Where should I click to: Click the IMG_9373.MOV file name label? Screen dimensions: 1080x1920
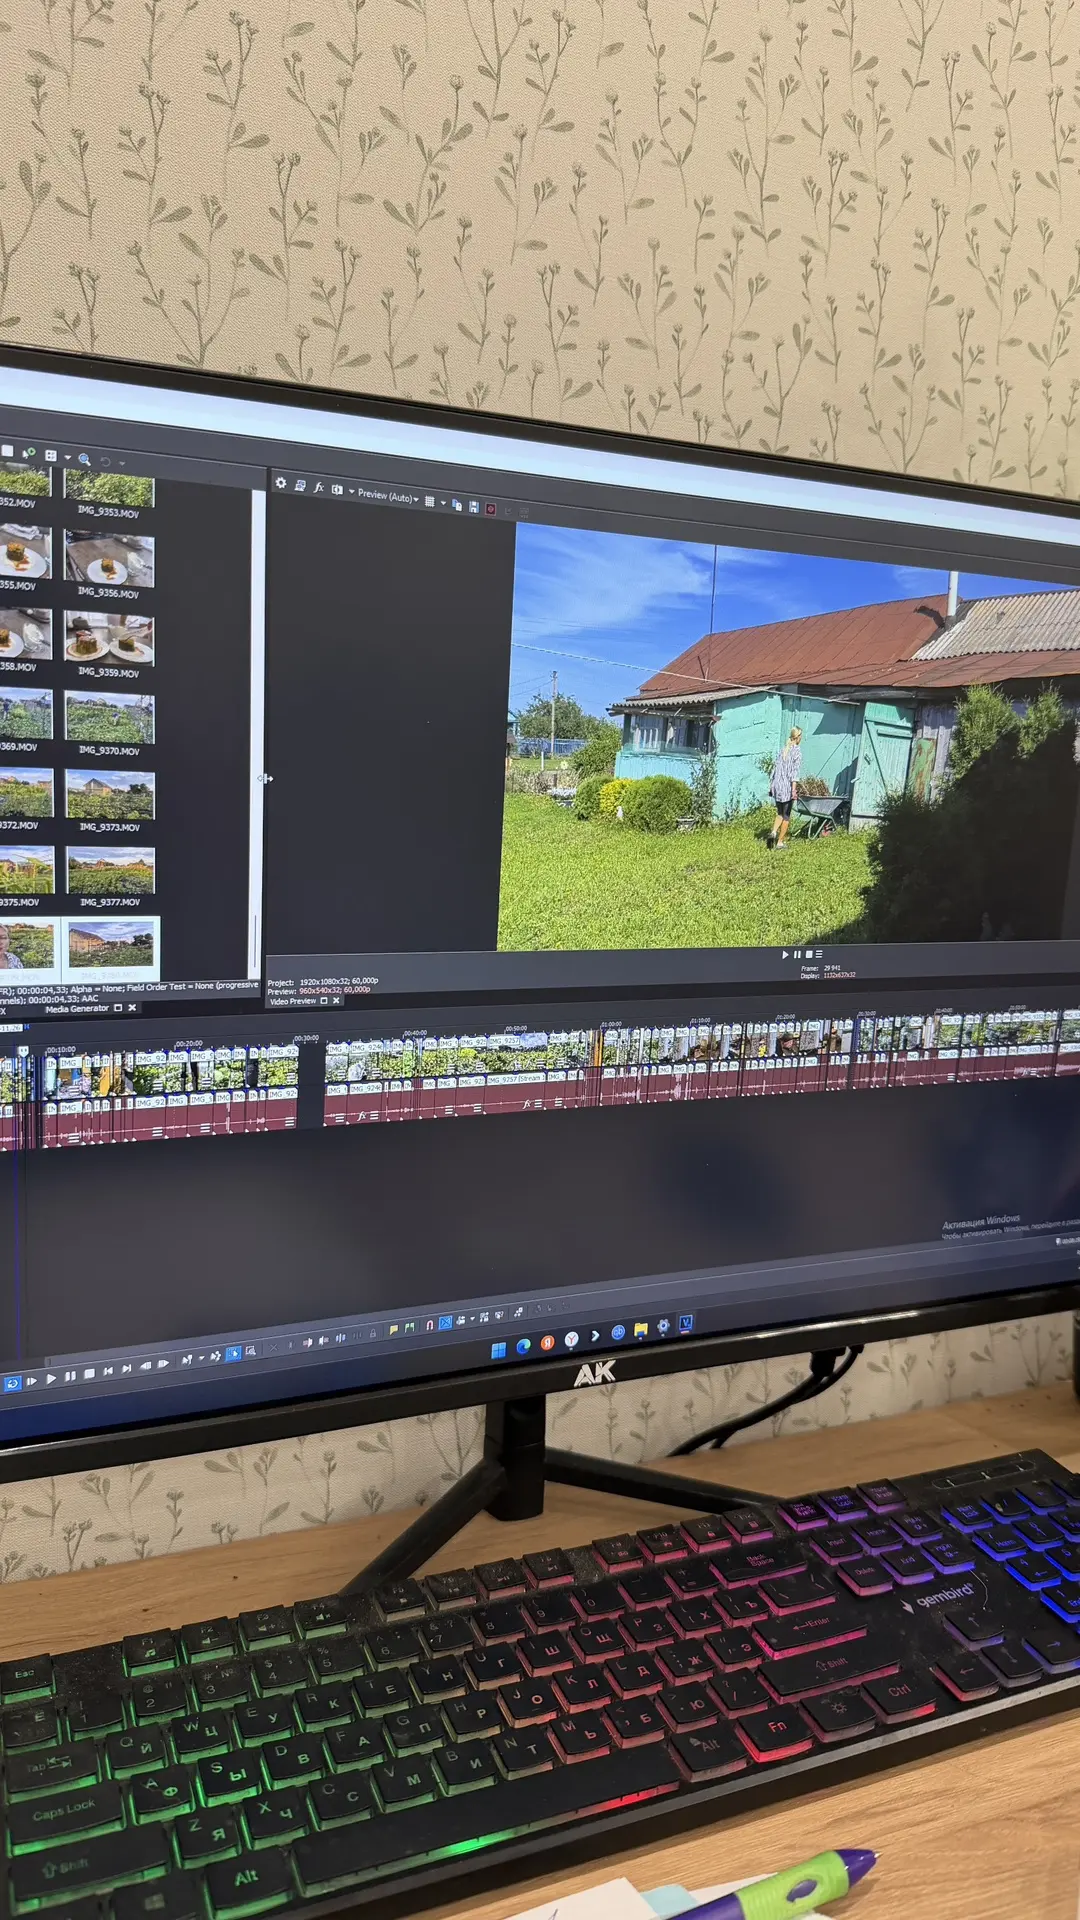110,827
